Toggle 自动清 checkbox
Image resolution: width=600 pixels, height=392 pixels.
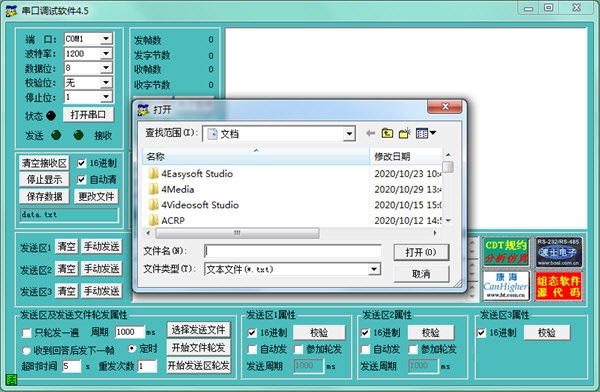[82, 180]
